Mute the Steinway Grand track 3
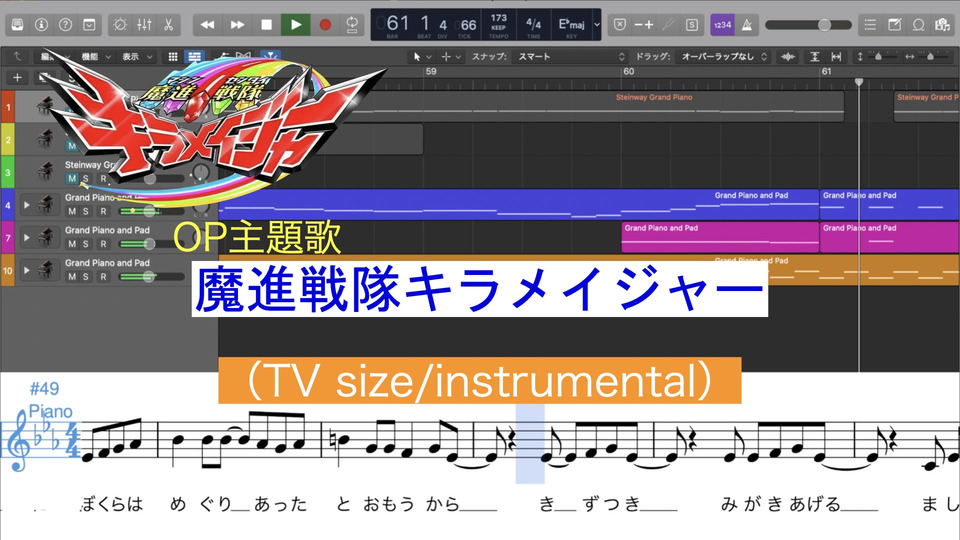Screen dimensions: 960x540 tap(72, 178)
